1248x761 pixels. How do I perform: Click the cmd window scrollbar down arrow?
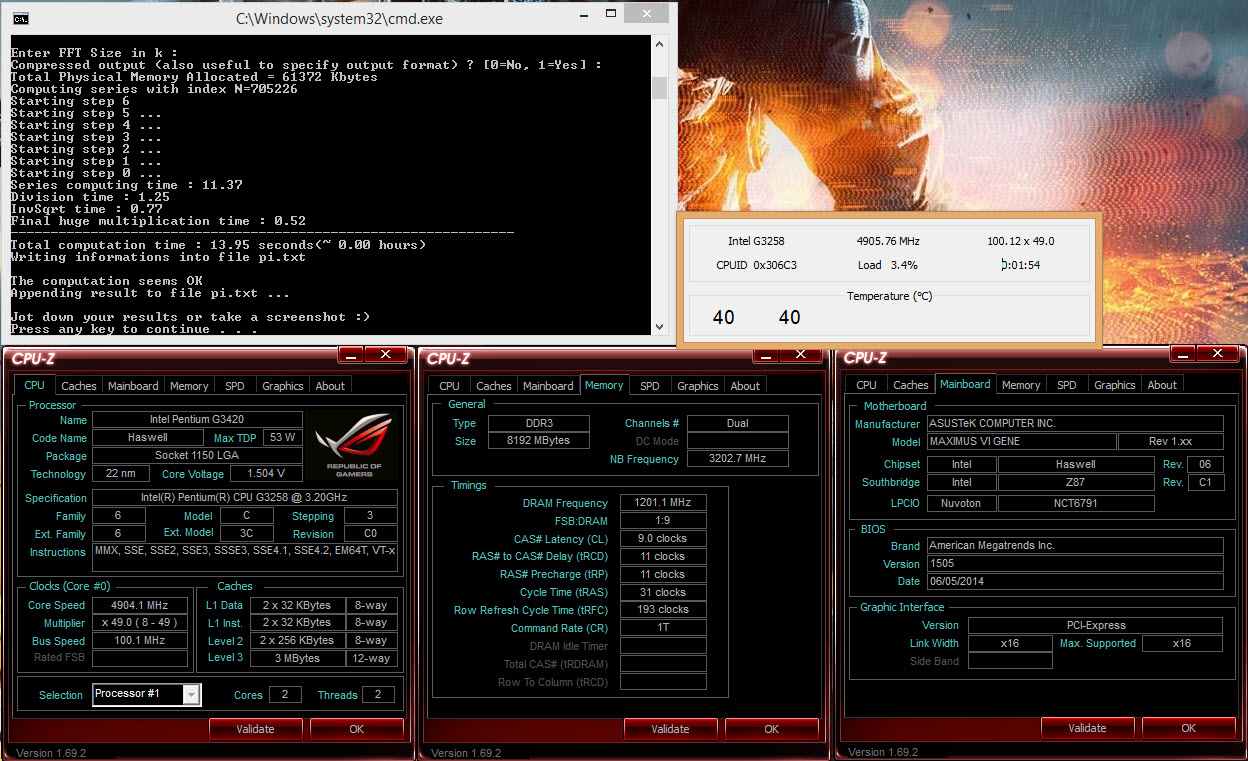(x=659, y=326)
